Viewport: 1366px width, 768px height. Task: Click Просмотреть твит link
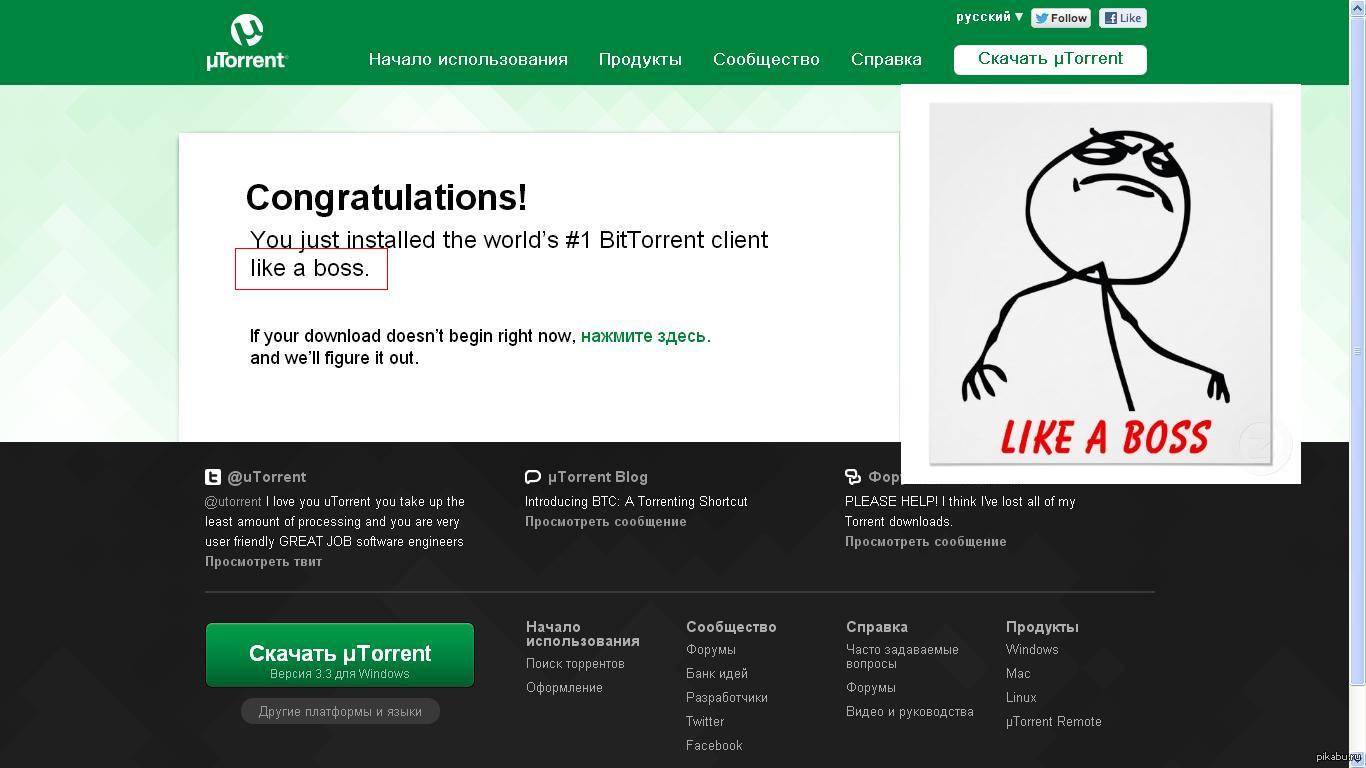tap(263, 561)
